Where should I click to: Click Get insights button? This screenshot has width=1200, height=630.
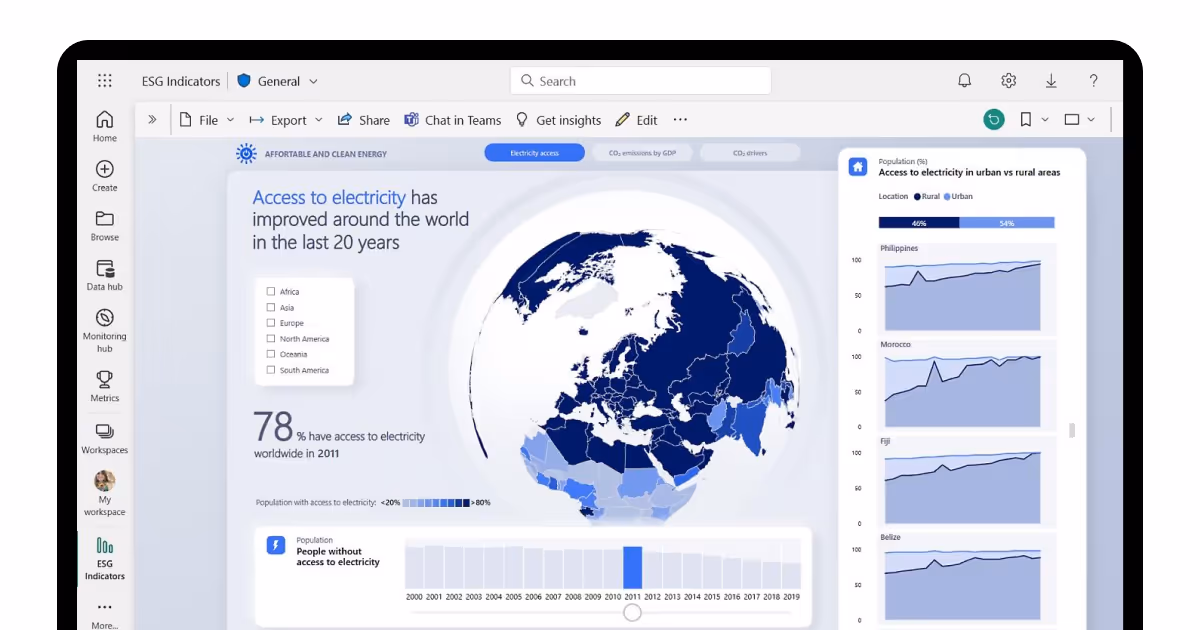(x=558, y=119)
